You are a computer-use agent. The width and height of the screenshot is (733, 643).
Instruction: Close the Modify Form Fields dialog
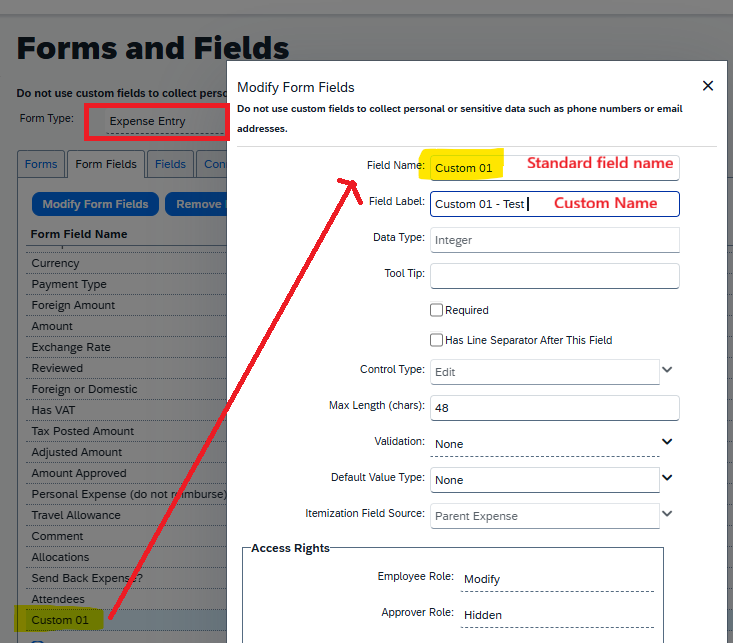708,86
